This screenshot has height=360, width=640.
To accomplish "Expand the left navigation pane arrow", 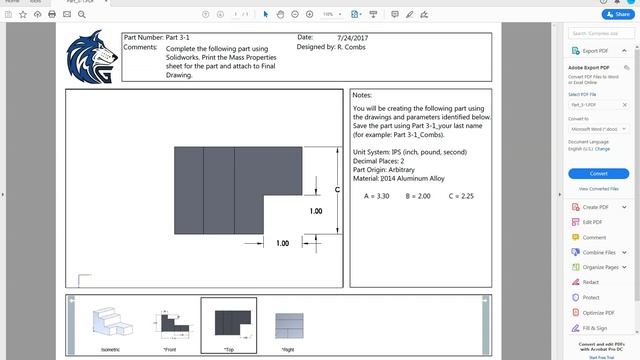I will tap(3, 195).
